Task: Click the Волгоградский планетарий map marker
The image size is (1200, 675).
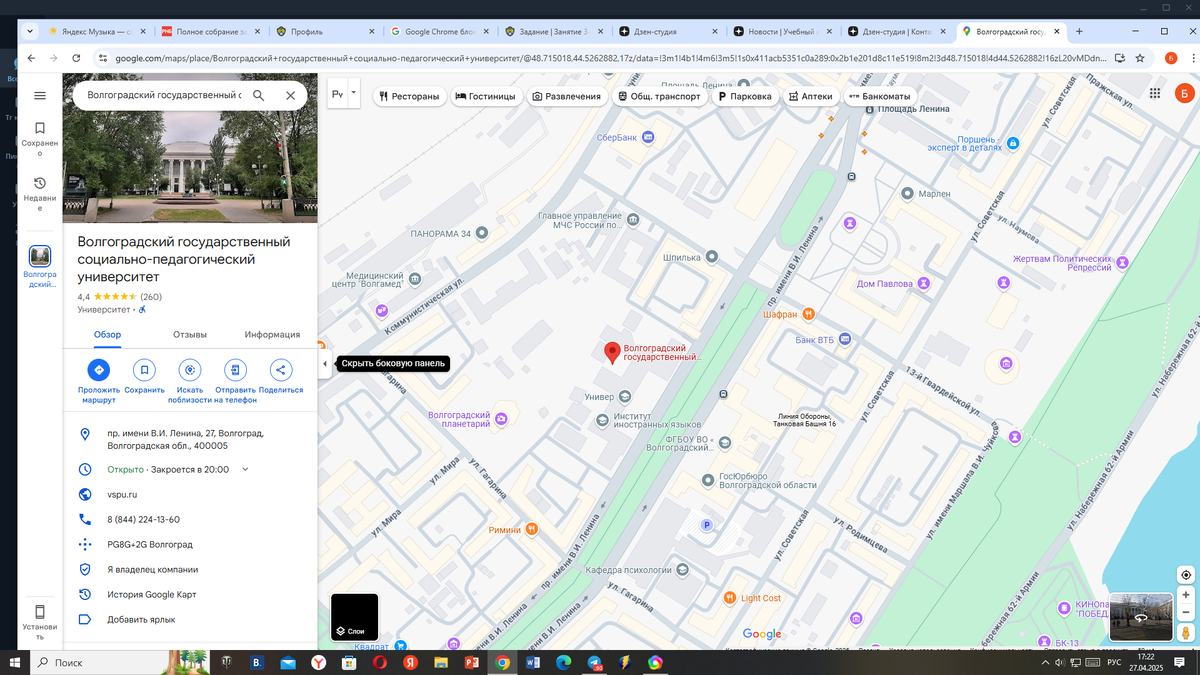Action: 501,419
